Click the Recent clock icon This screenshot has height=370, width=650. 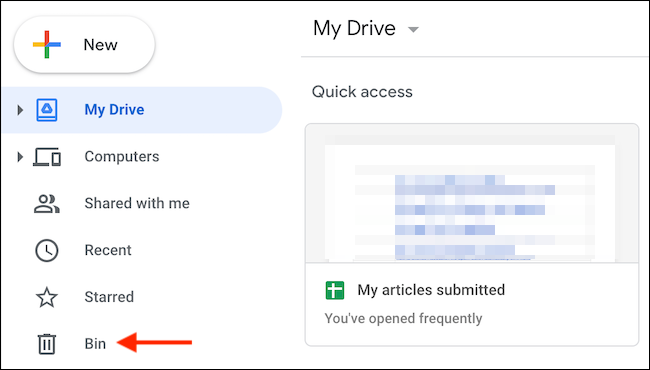coord(47,251)
